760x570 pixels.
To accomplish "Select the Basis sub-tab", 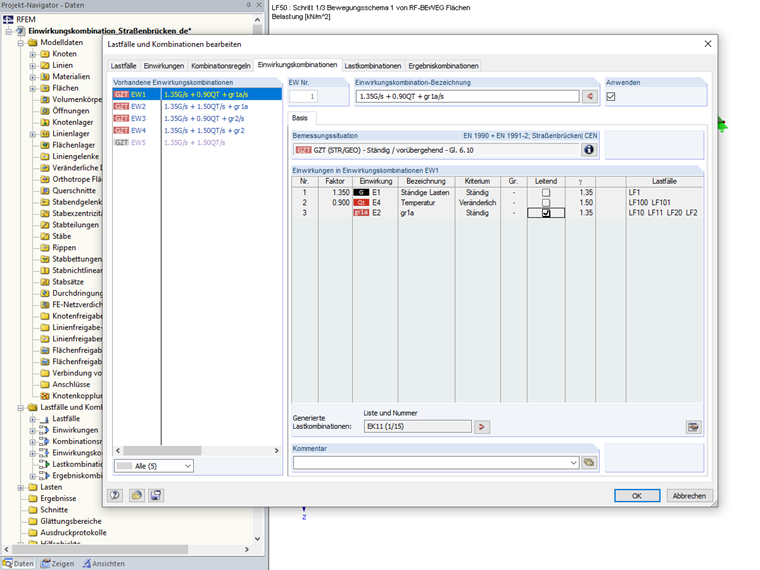I will click(x=300, y=118).
